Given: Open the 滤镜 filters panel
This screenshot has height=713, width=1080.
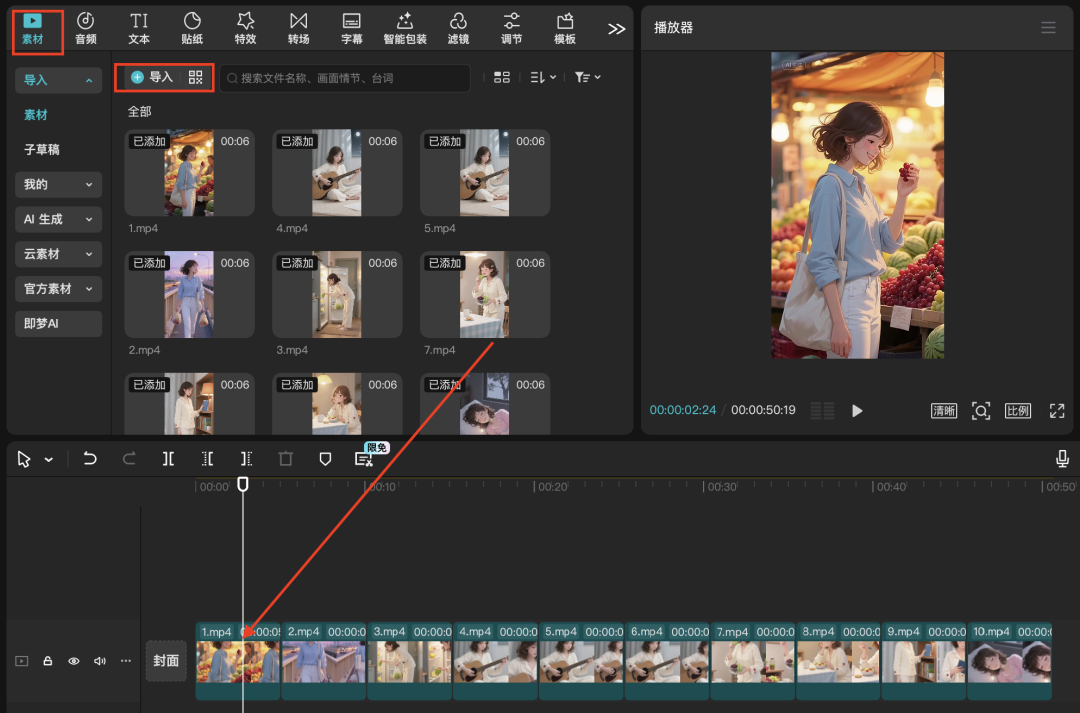Looking at the screenshot, I should 458,27.
